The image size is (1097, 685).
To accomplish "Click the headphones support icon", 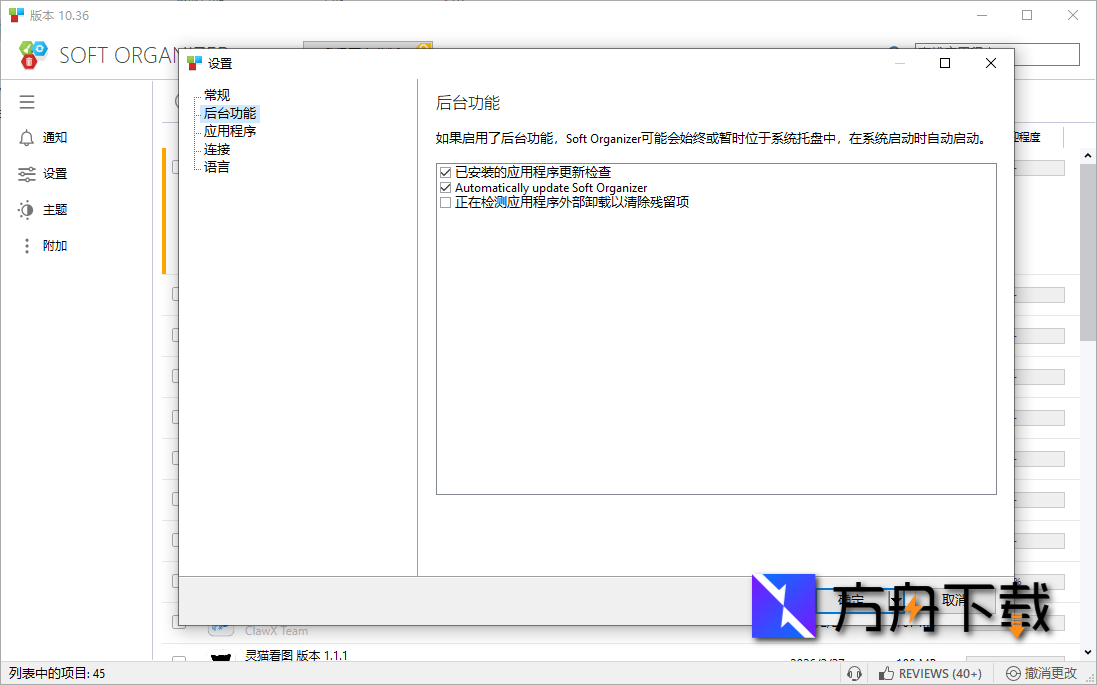I will [x=854, y=673].
